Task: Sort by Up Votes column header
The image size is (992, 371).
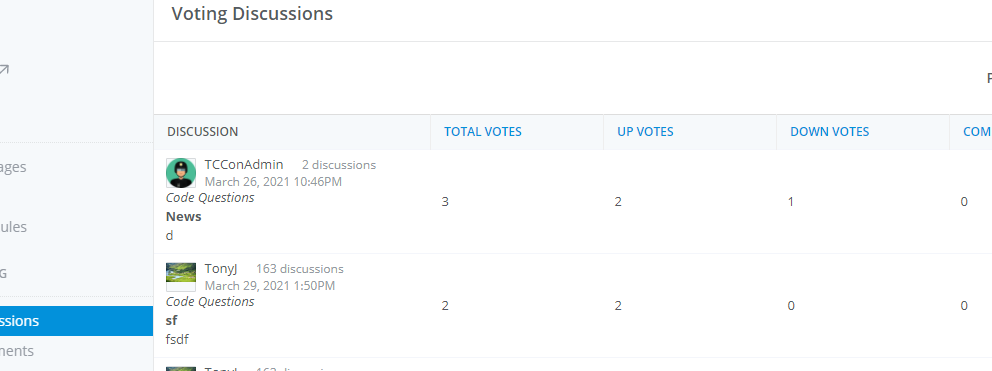Action: (x=645, y=132)
